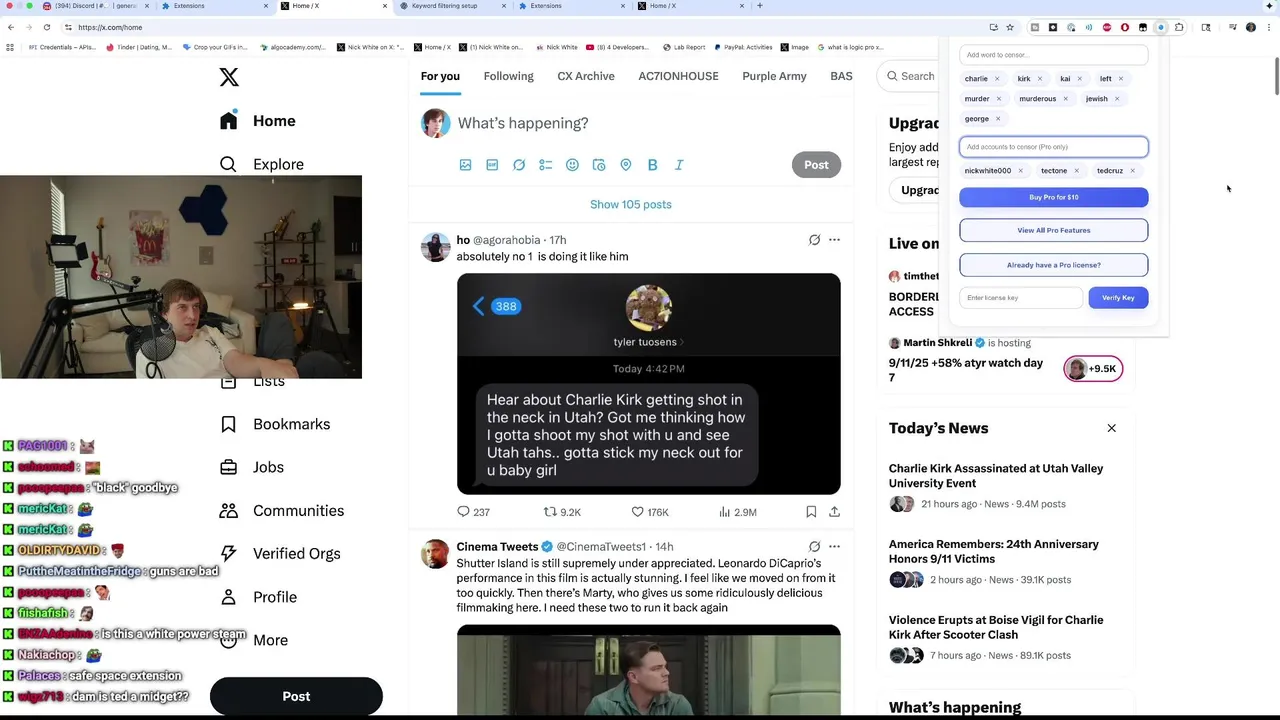Apply italic formatting in composer

[679, 165]
